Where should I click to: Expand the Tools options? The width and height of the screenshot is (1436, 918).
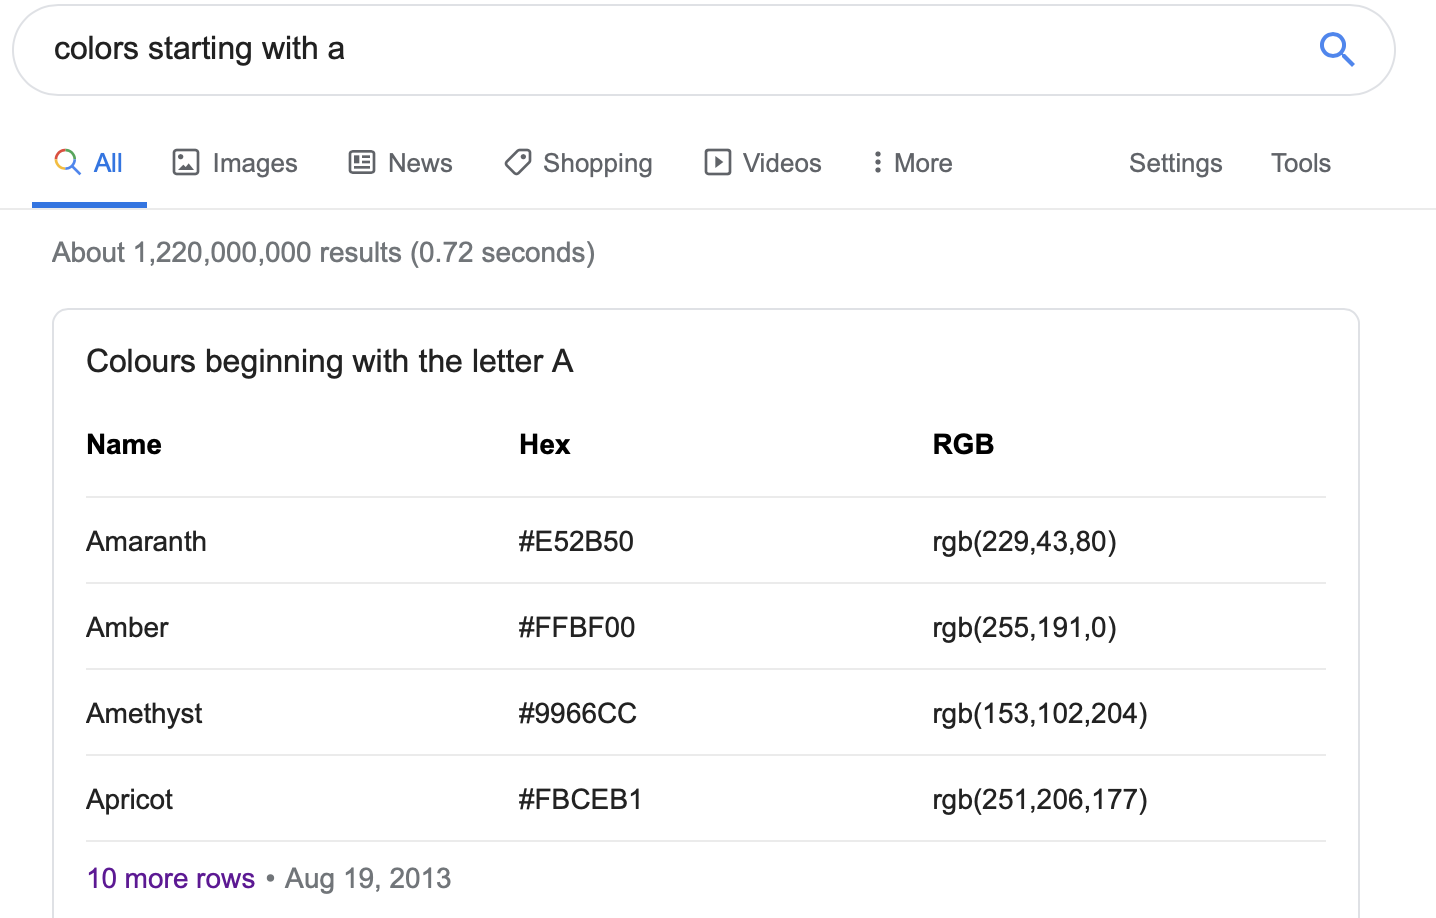(1300, 163)
